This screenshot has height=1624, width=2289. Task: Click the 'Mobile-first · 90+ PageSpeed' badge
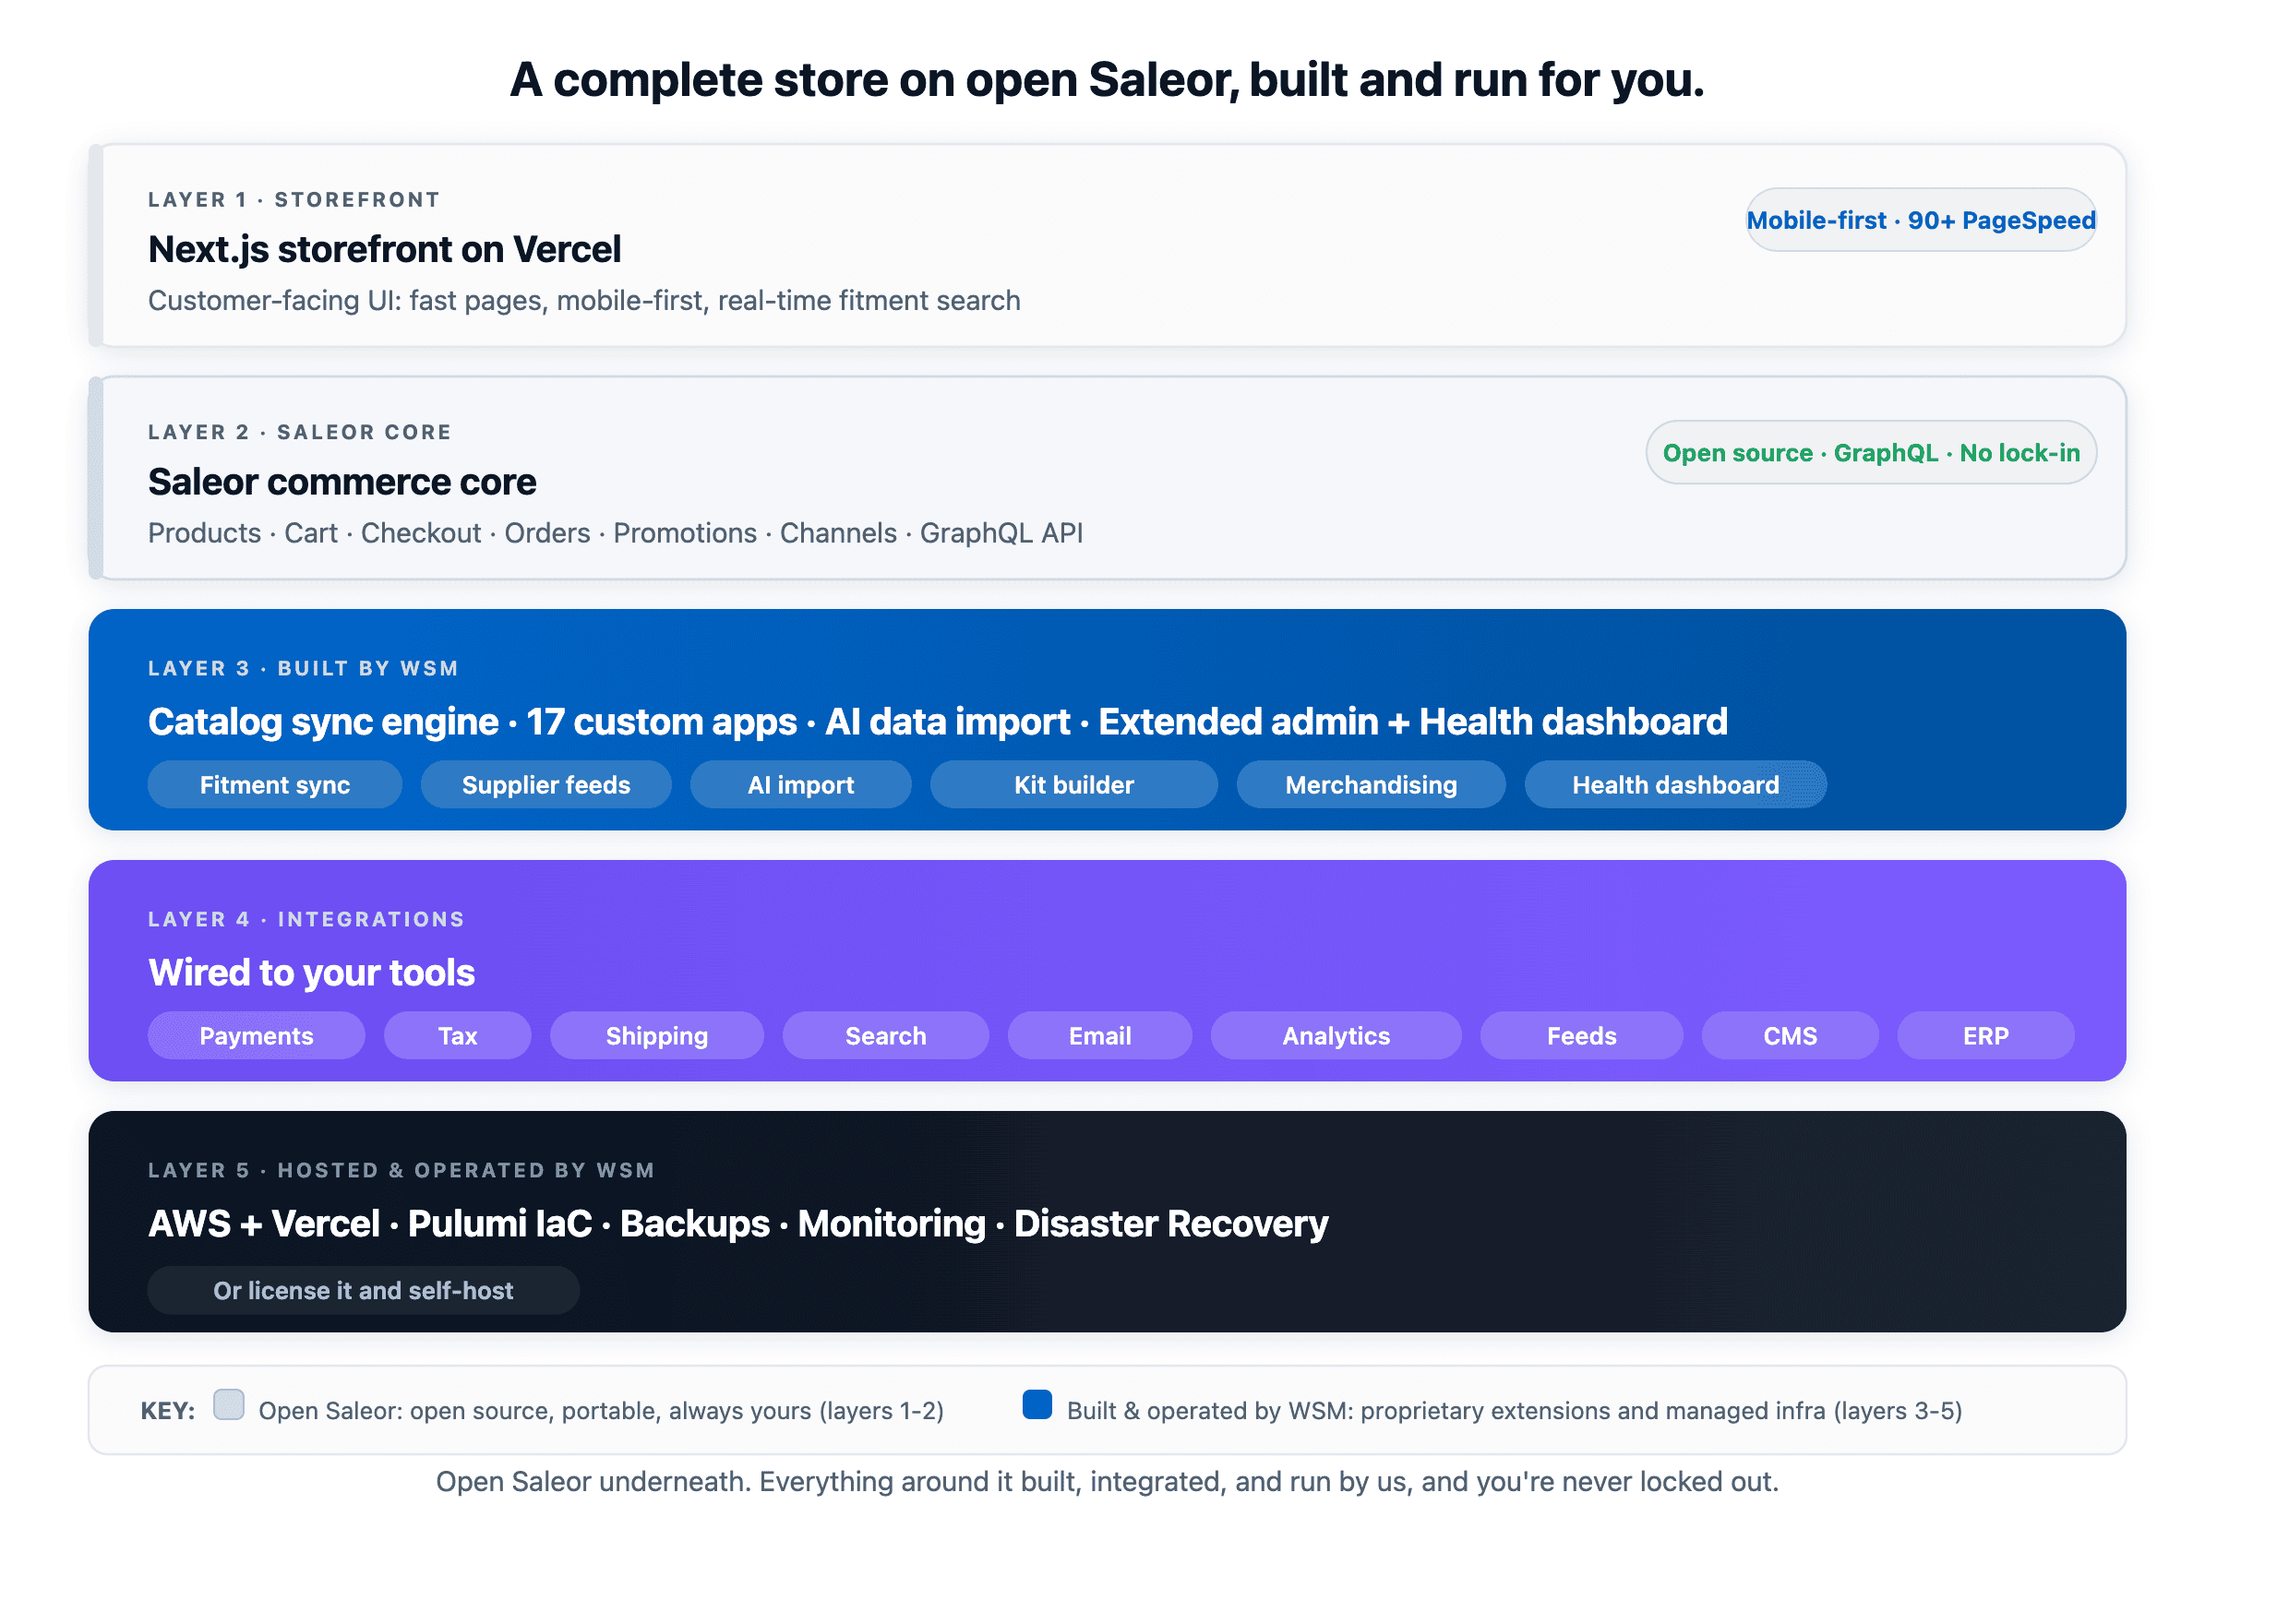click(x=1920, y=220)
